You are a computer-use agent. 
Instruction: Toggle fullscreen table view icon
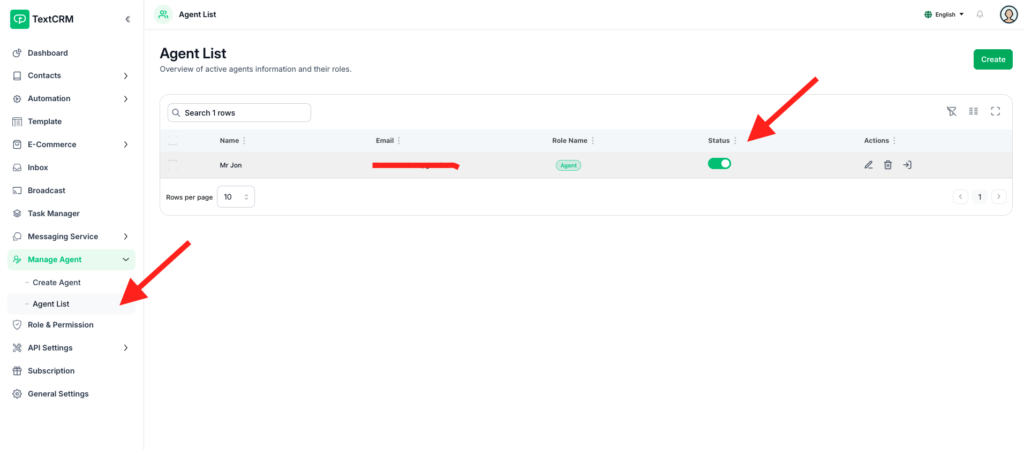pos(995,112)
